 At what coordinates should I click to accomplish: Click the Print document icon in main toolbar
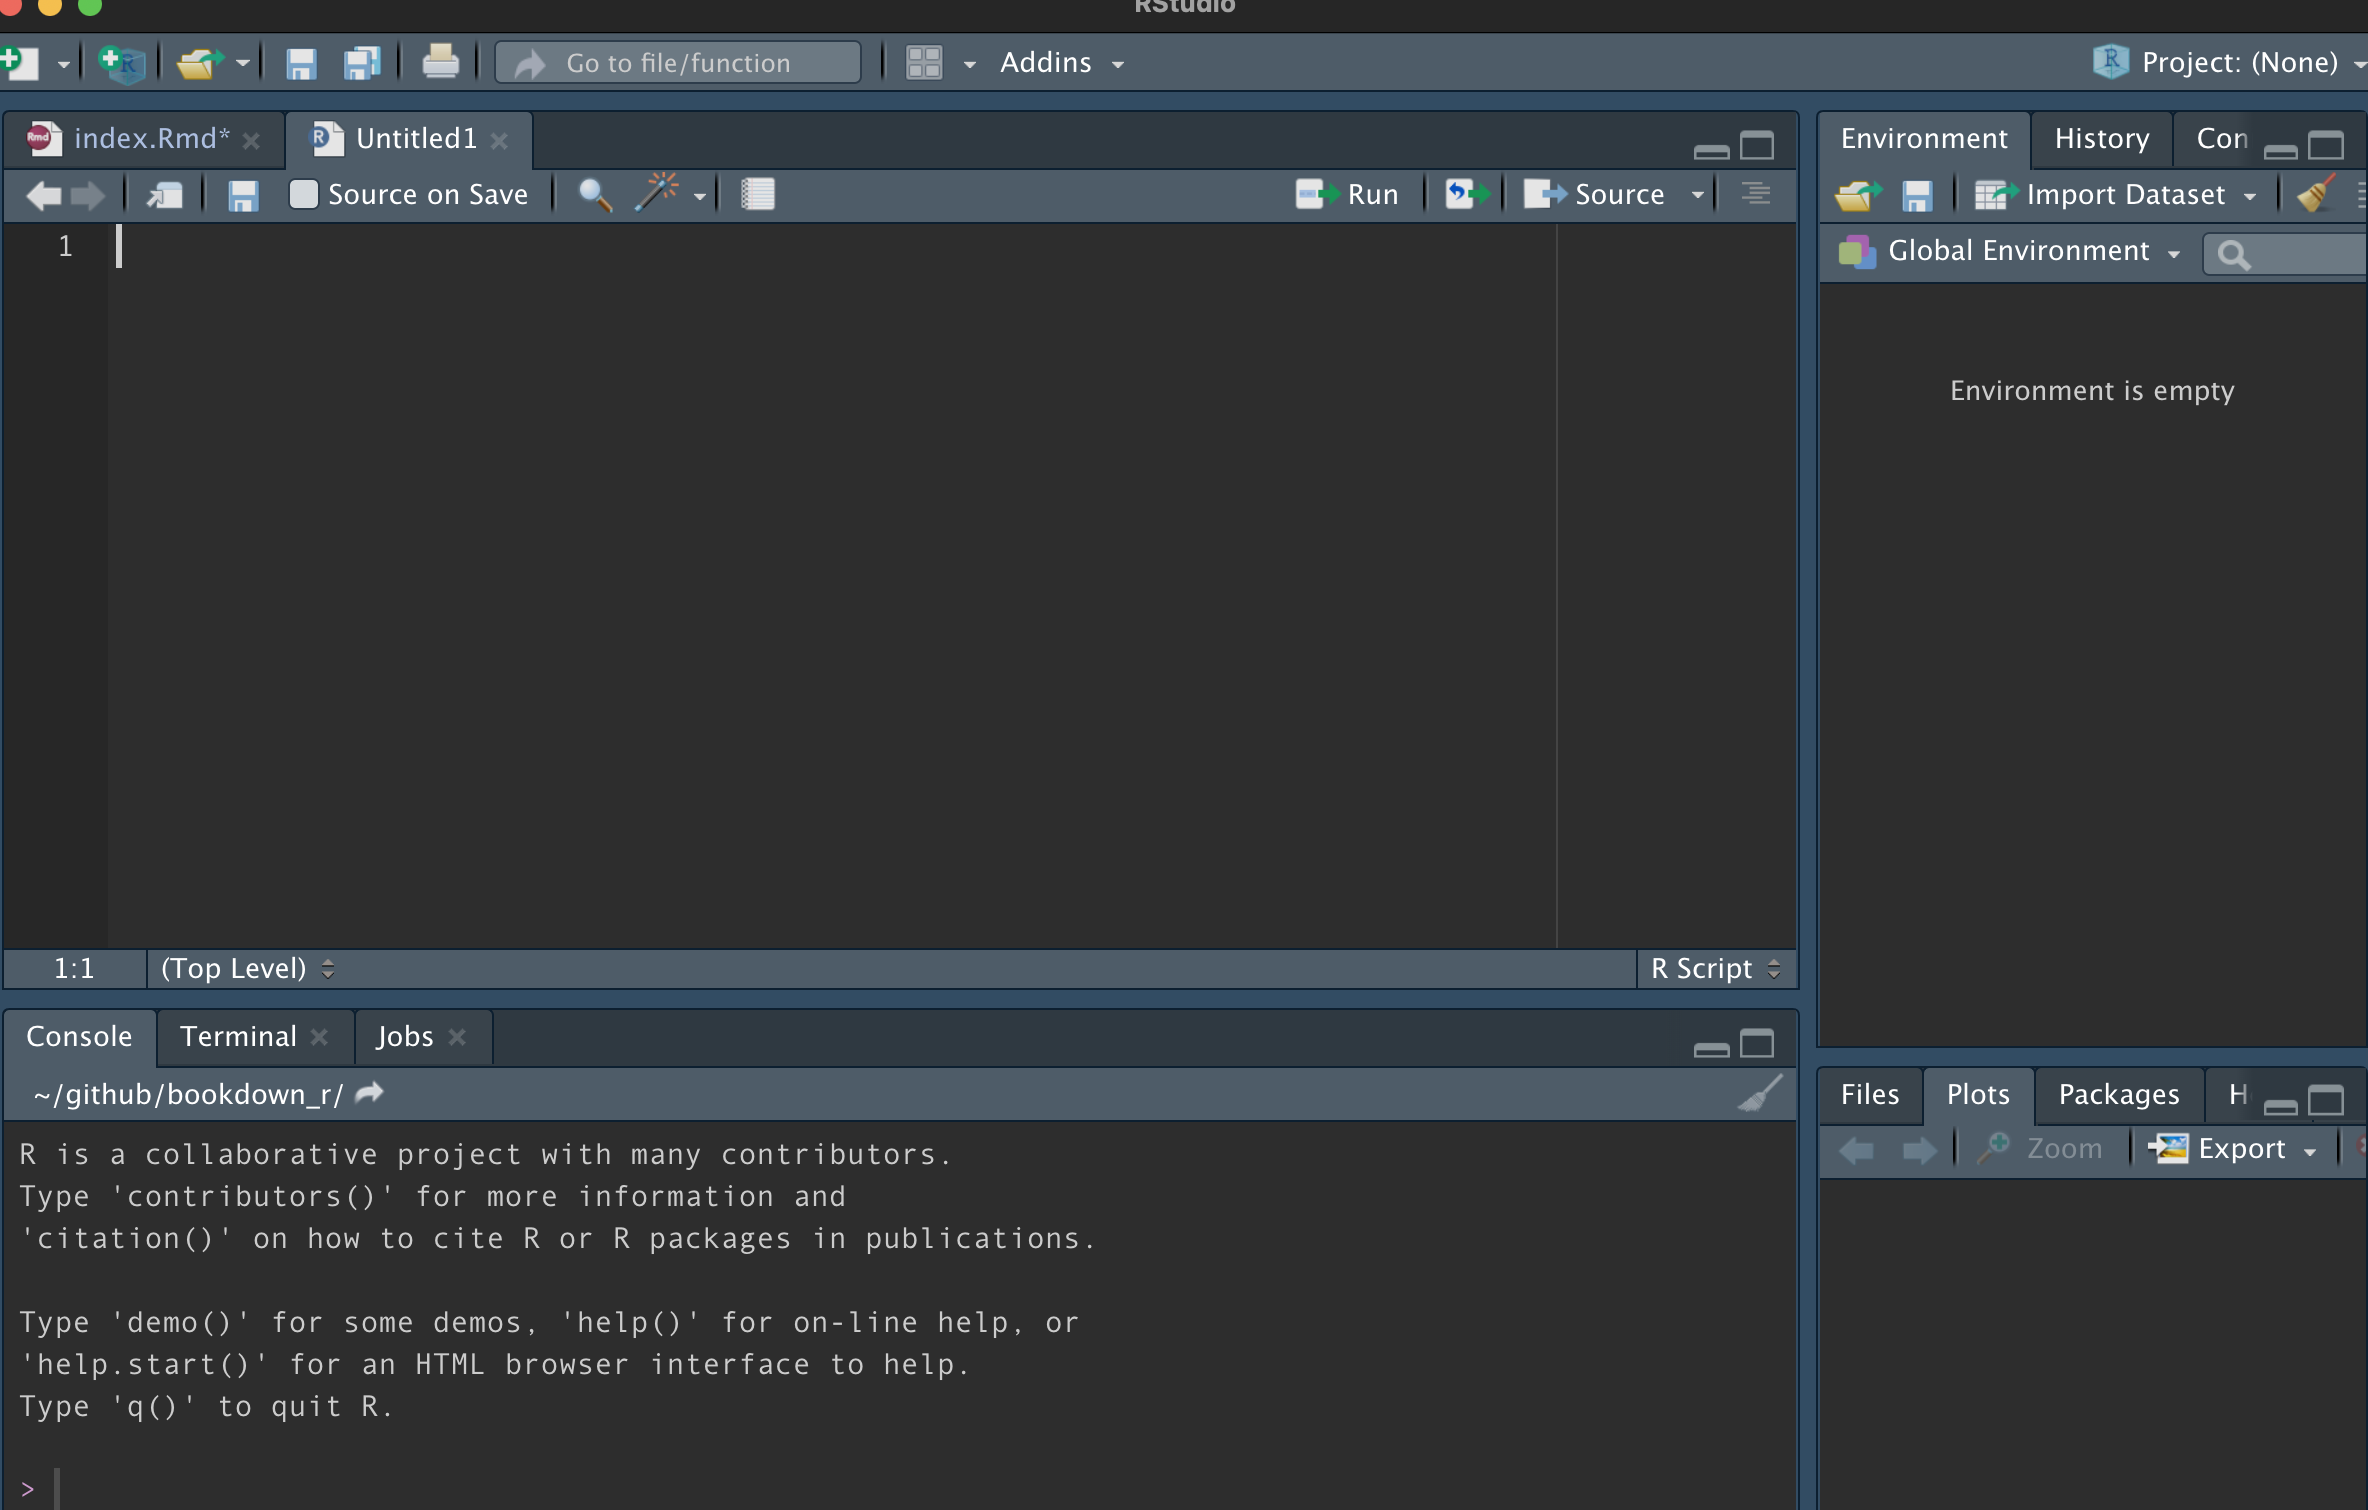(440, 63)
